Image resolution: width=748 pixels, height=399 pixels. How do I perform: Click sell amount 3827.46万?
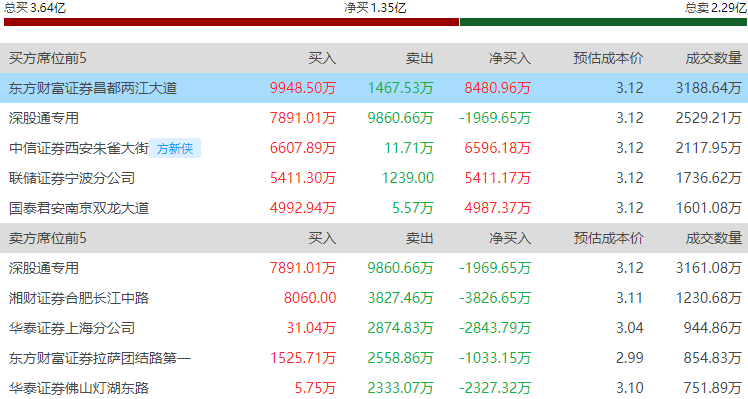coord(401,298)
